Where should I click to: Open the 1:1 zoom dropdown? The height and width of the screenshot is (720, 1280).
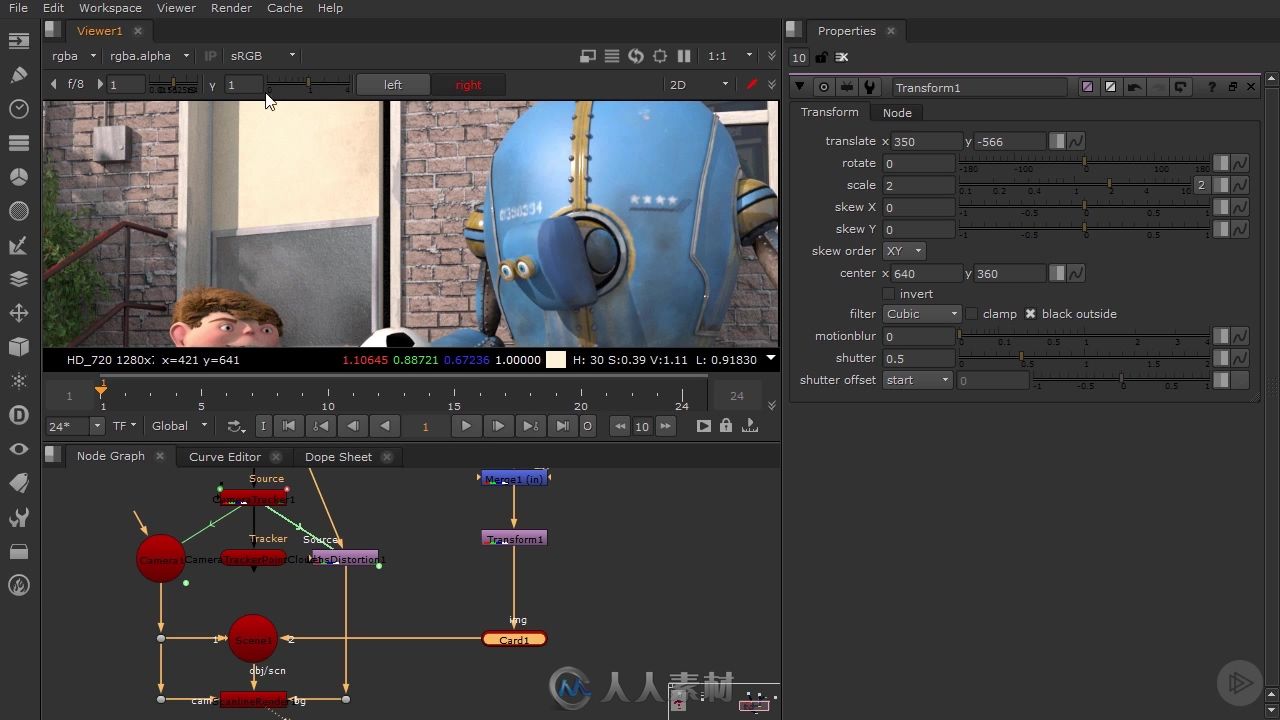(729, 56)
